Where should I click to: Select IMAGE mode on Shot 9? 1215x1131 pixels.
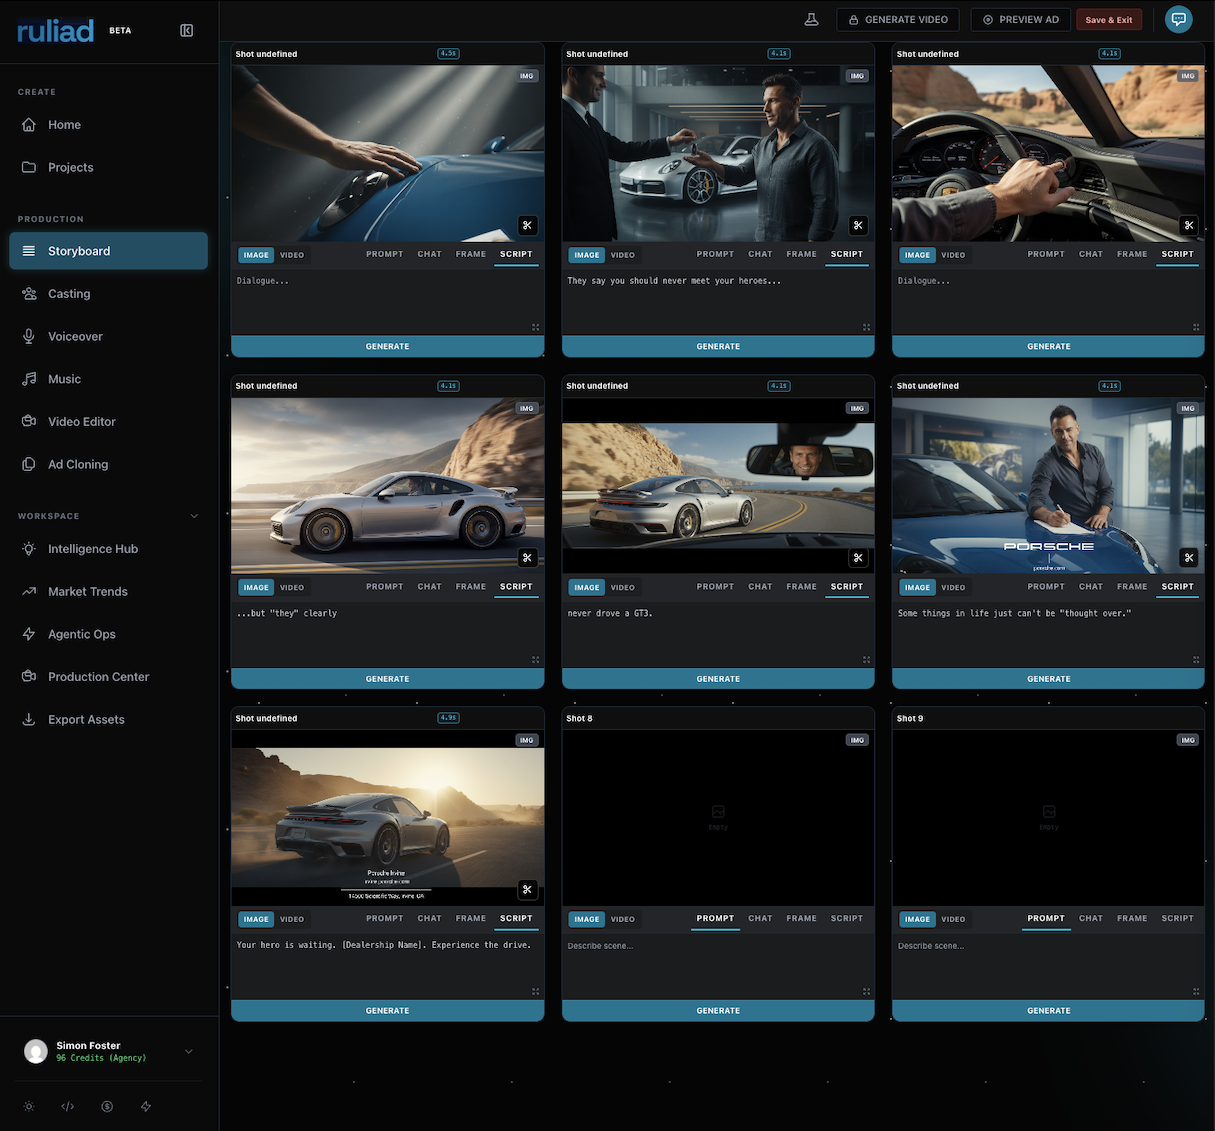[917, 919]
